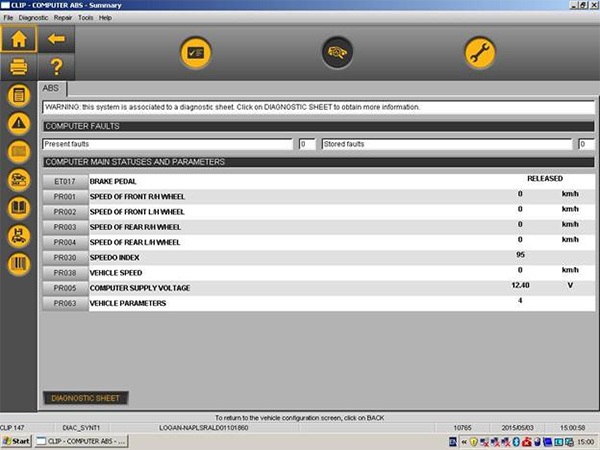Click the PR005 supply voltage button
Viewport: 600px width, 450px height.
(65, 287)
